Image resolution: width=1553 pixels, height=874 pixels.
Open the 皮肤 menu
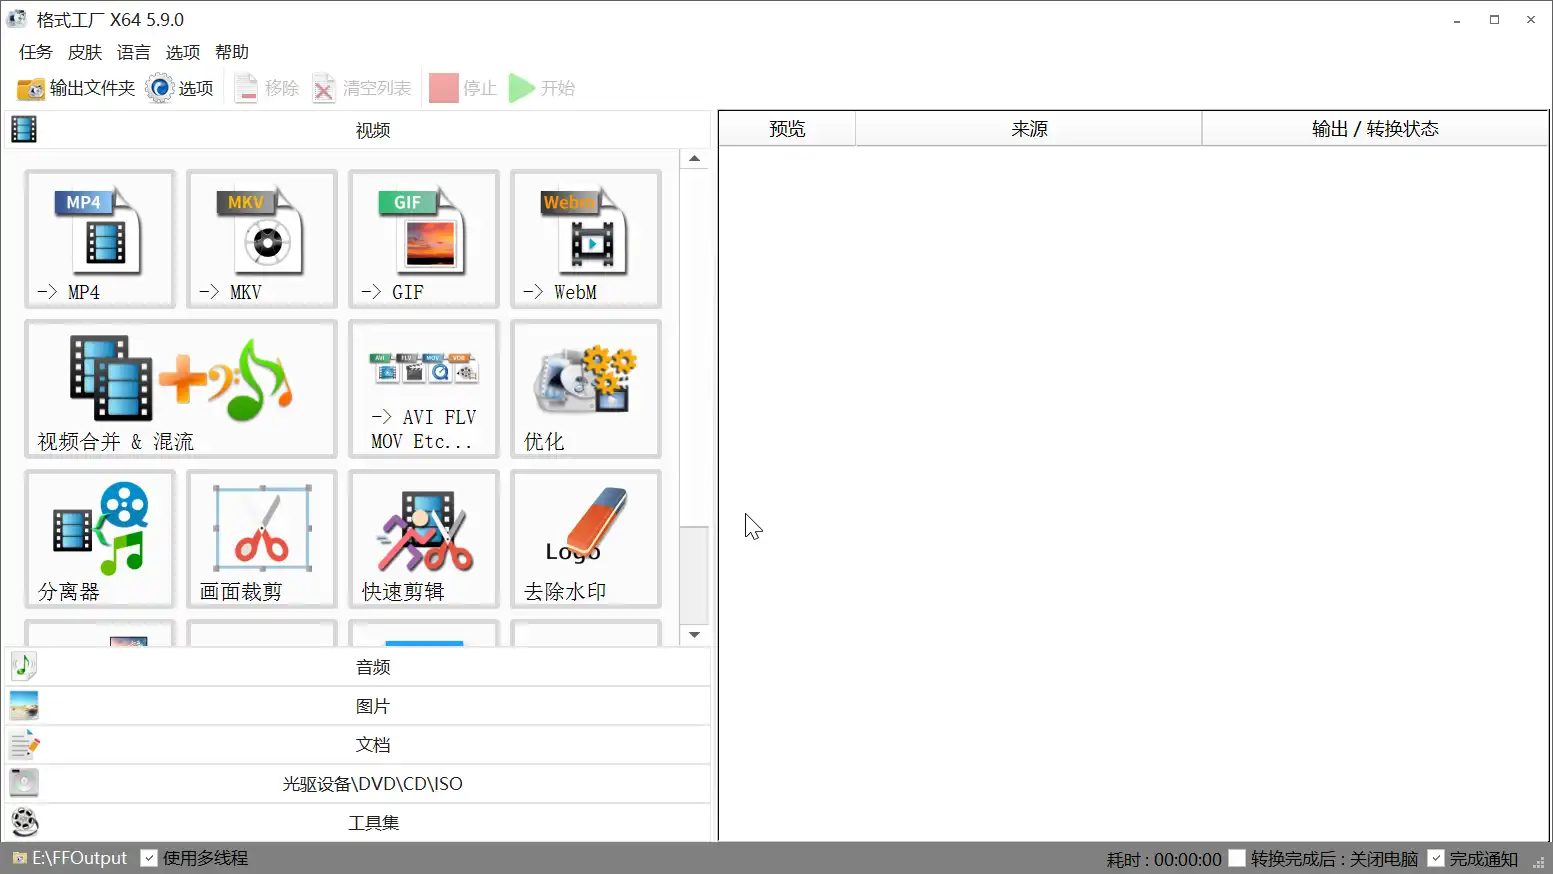coord(85,52)
